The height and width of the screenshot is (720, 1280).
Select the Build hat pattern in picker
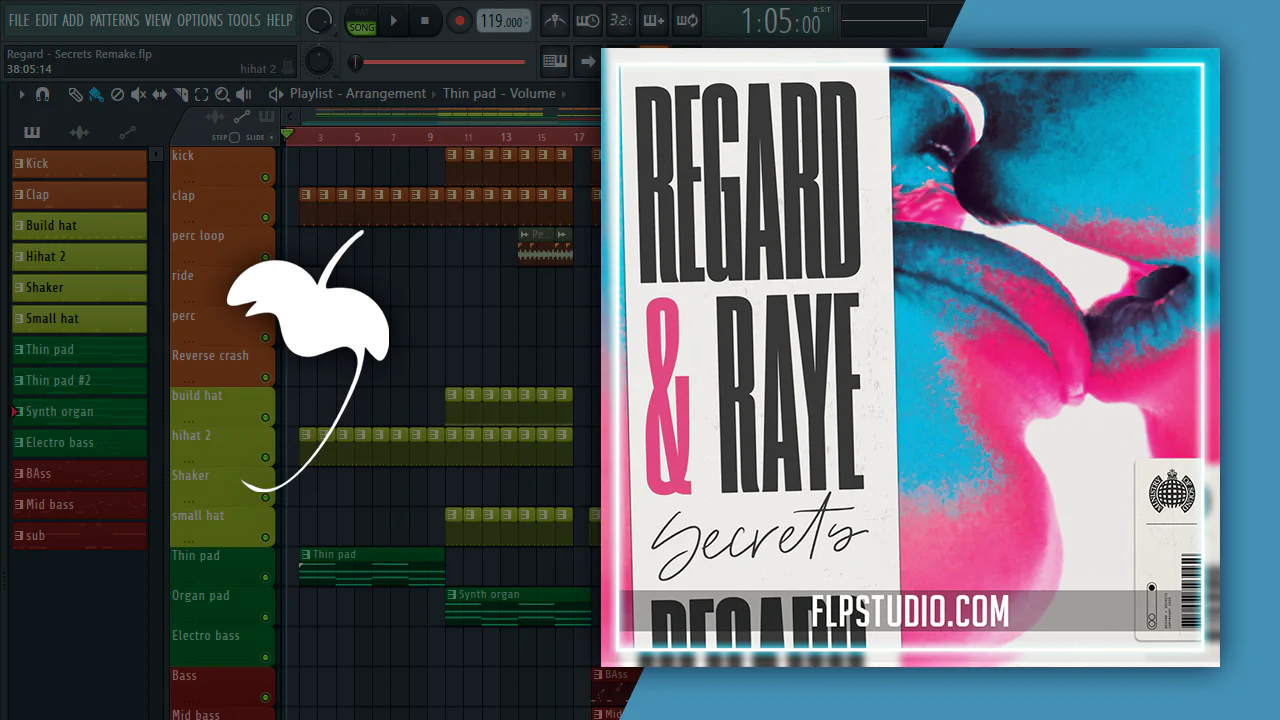79,226
